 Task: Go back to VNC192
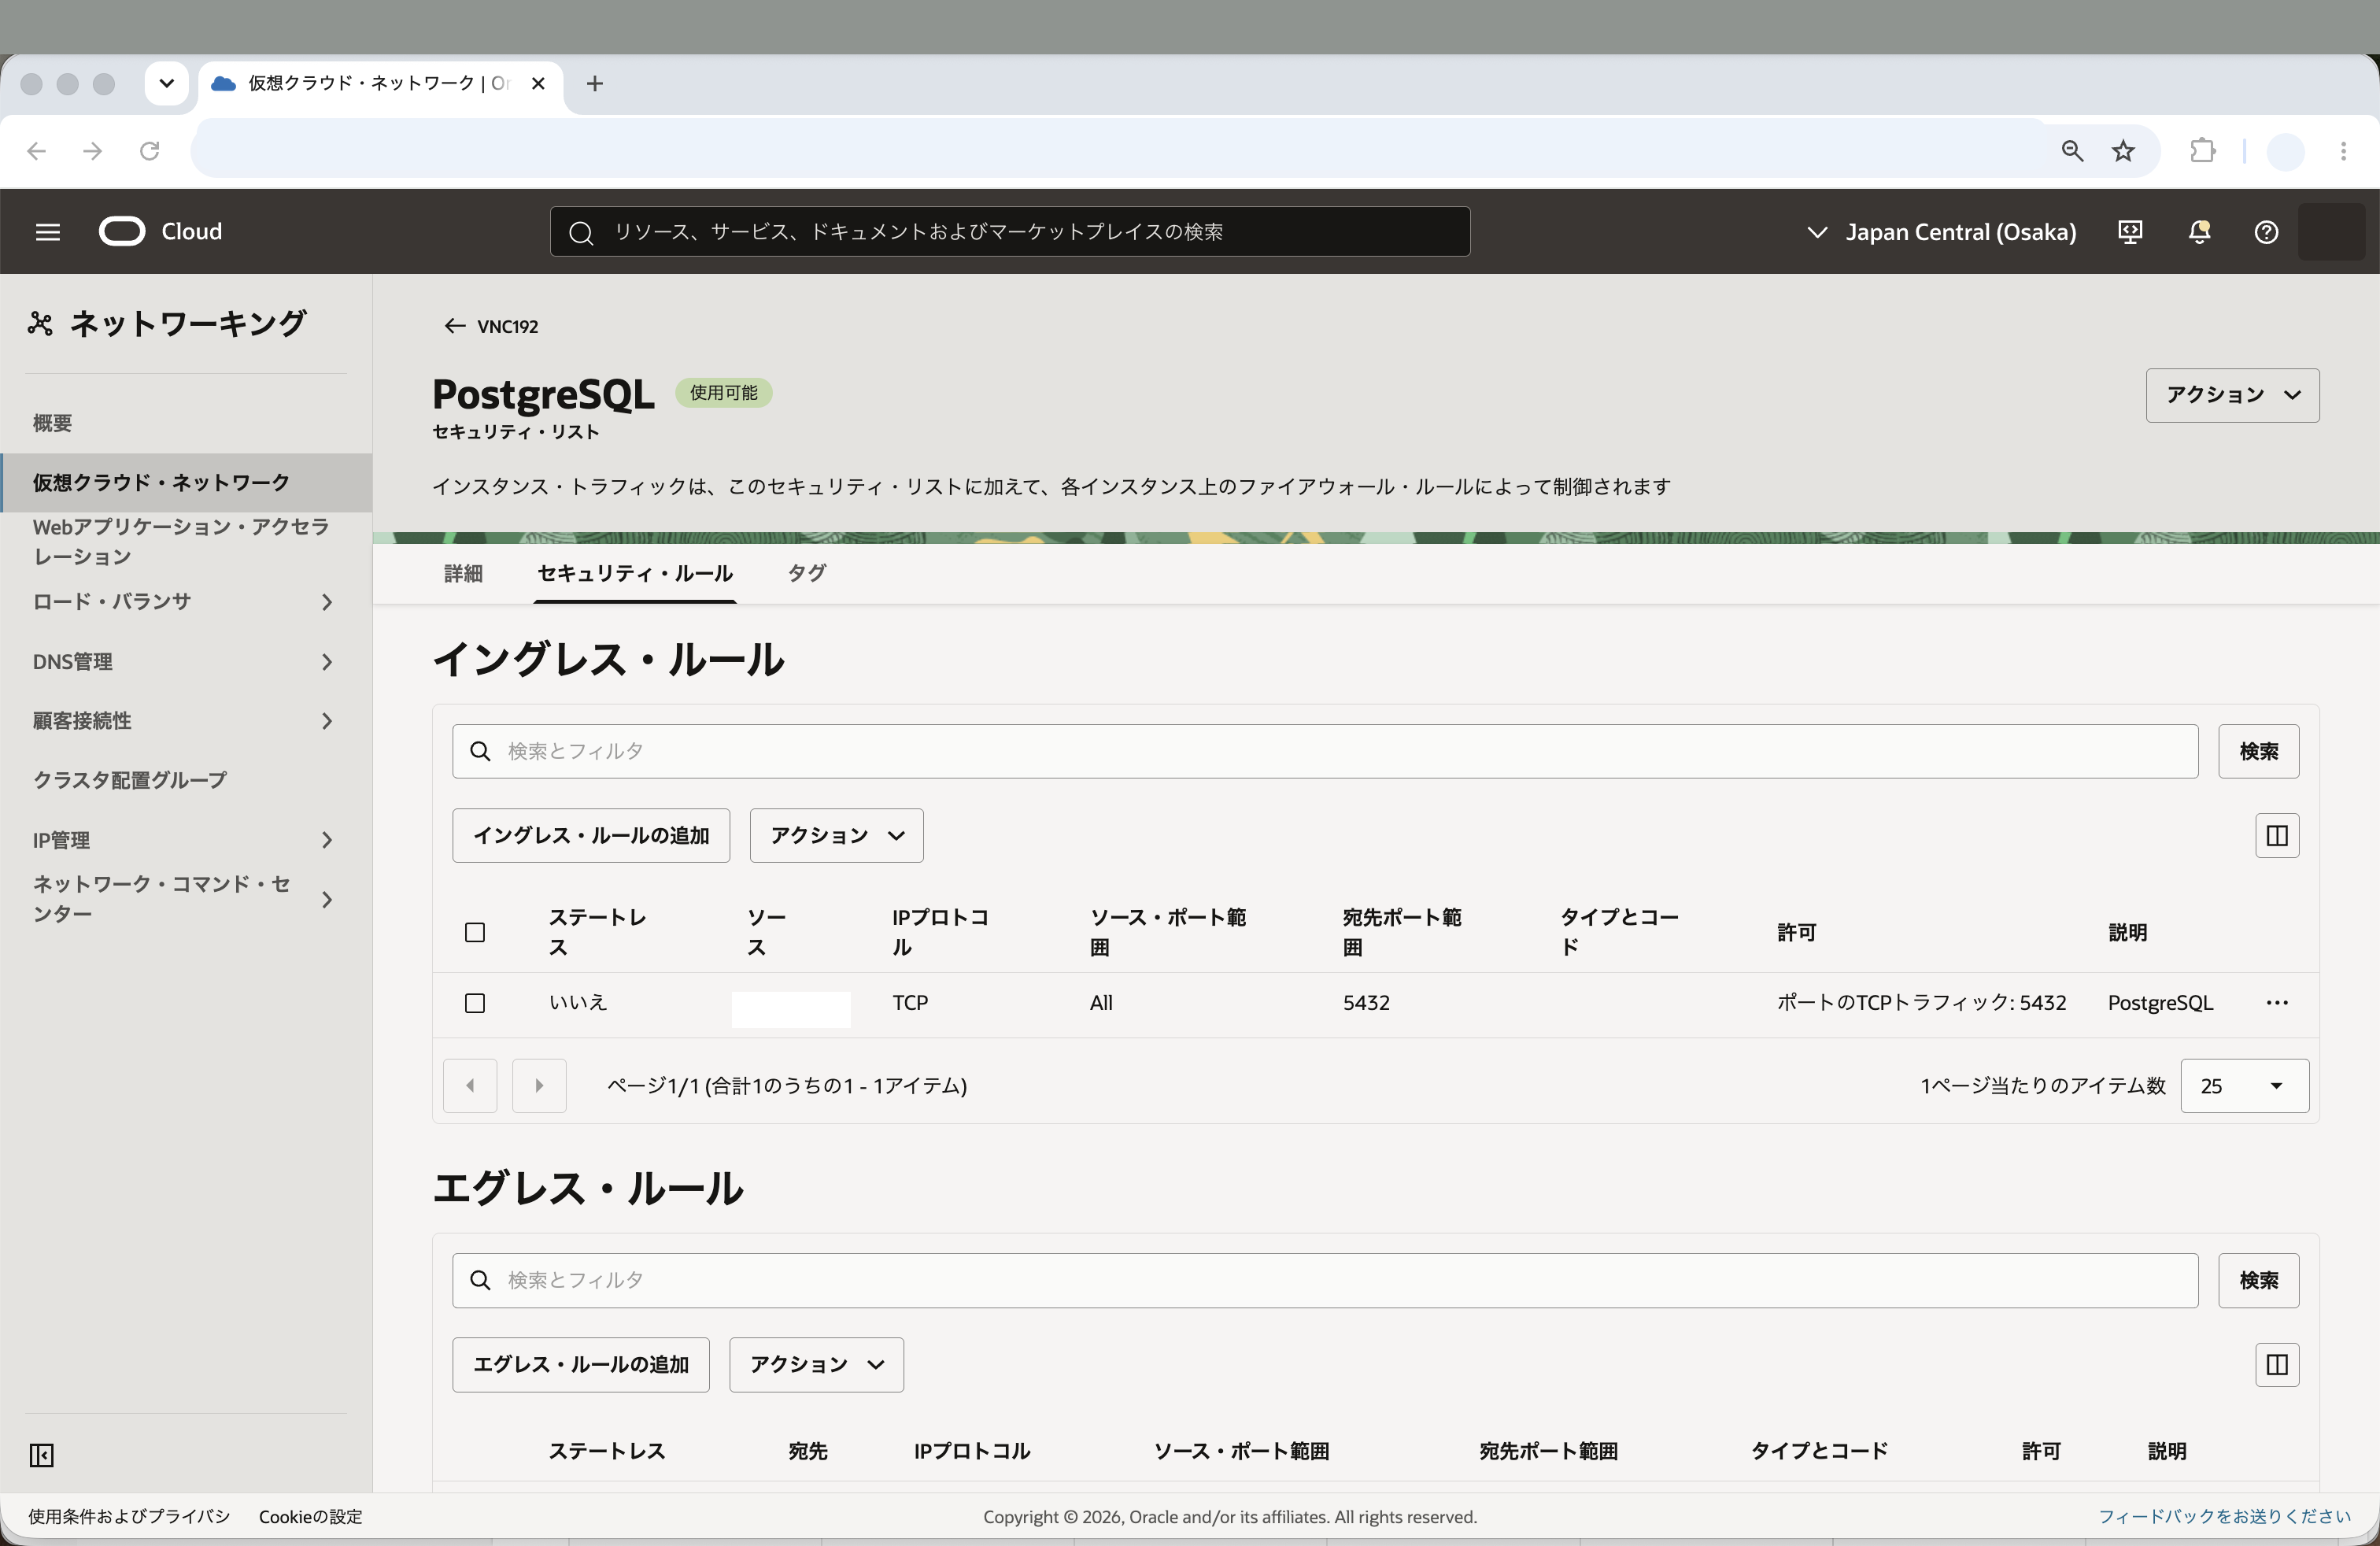[x=491, y=327]
